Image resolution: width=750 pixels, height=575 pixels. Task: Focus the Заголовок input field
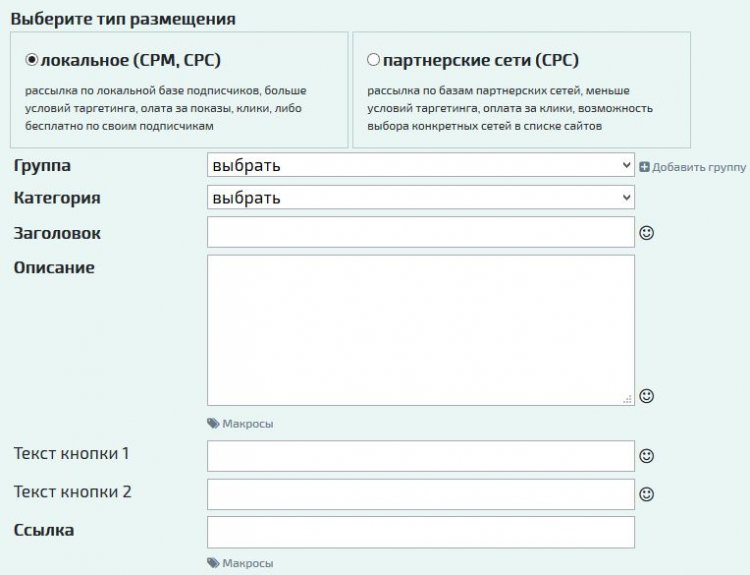click(x=421, y=232)
